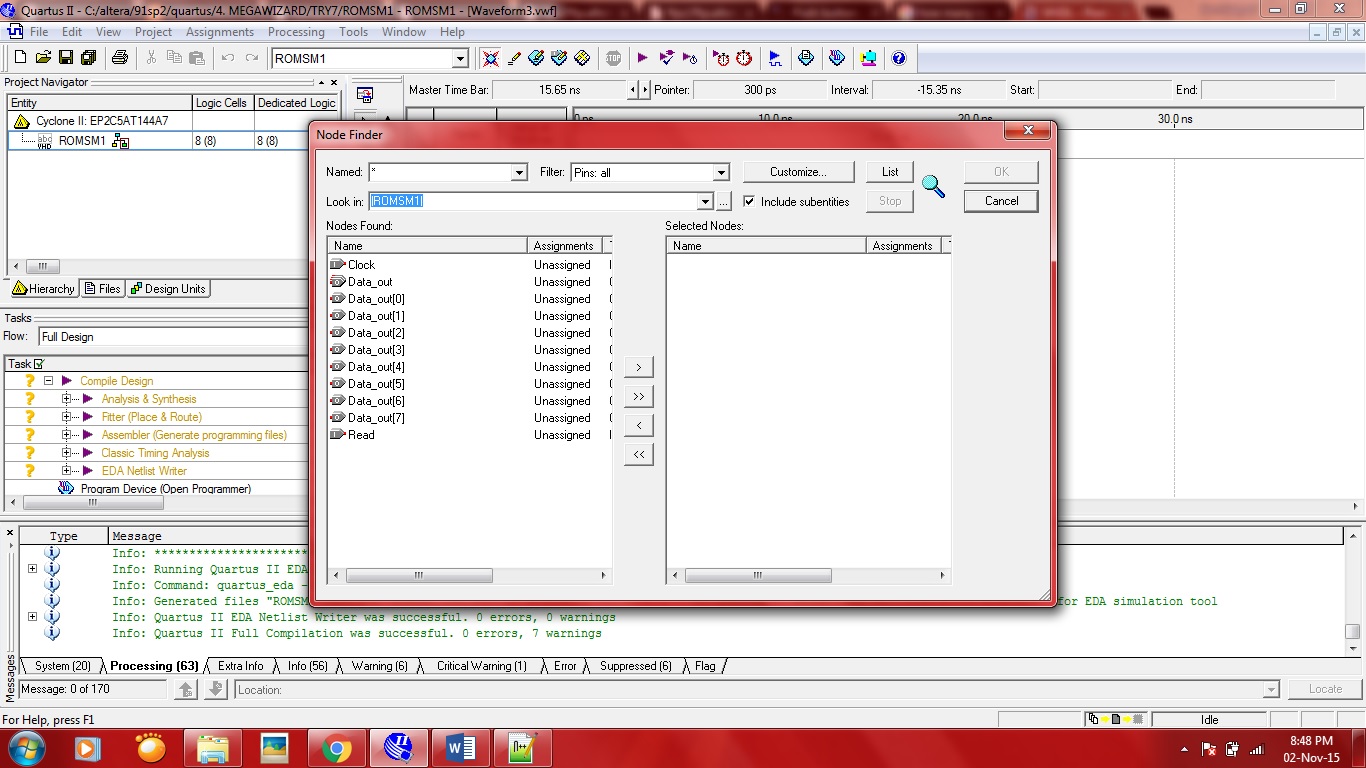Viewport: 1366px width, 768px height.
Task: Click the >> button to add all nodes
Action: click(x=638, y=397)
